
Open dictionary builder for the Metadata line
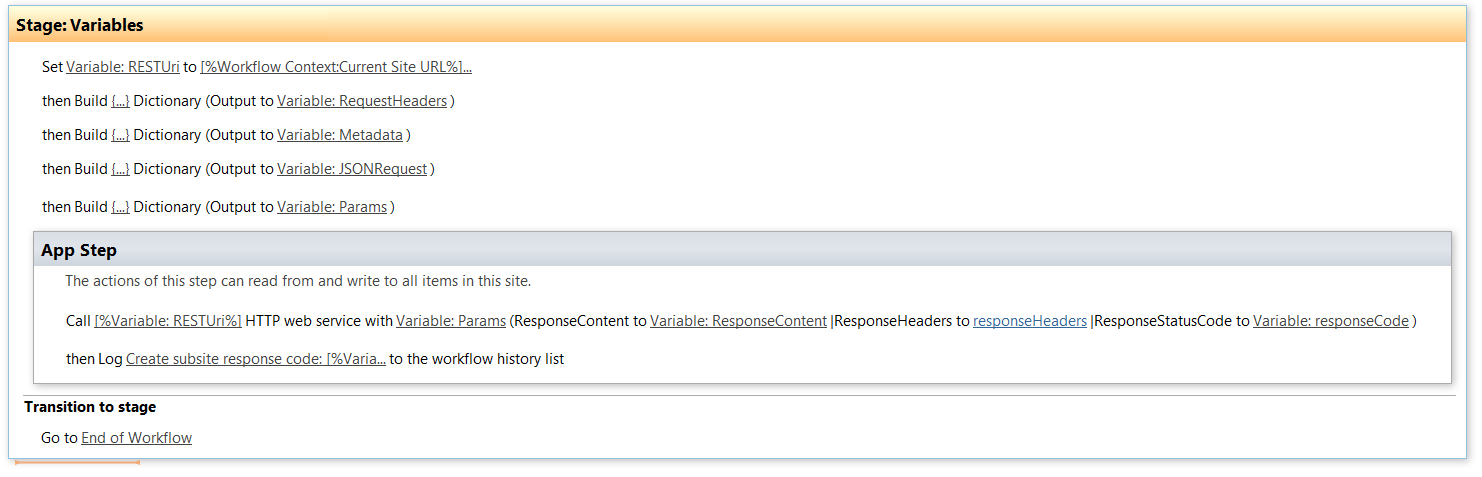(120, 135)
